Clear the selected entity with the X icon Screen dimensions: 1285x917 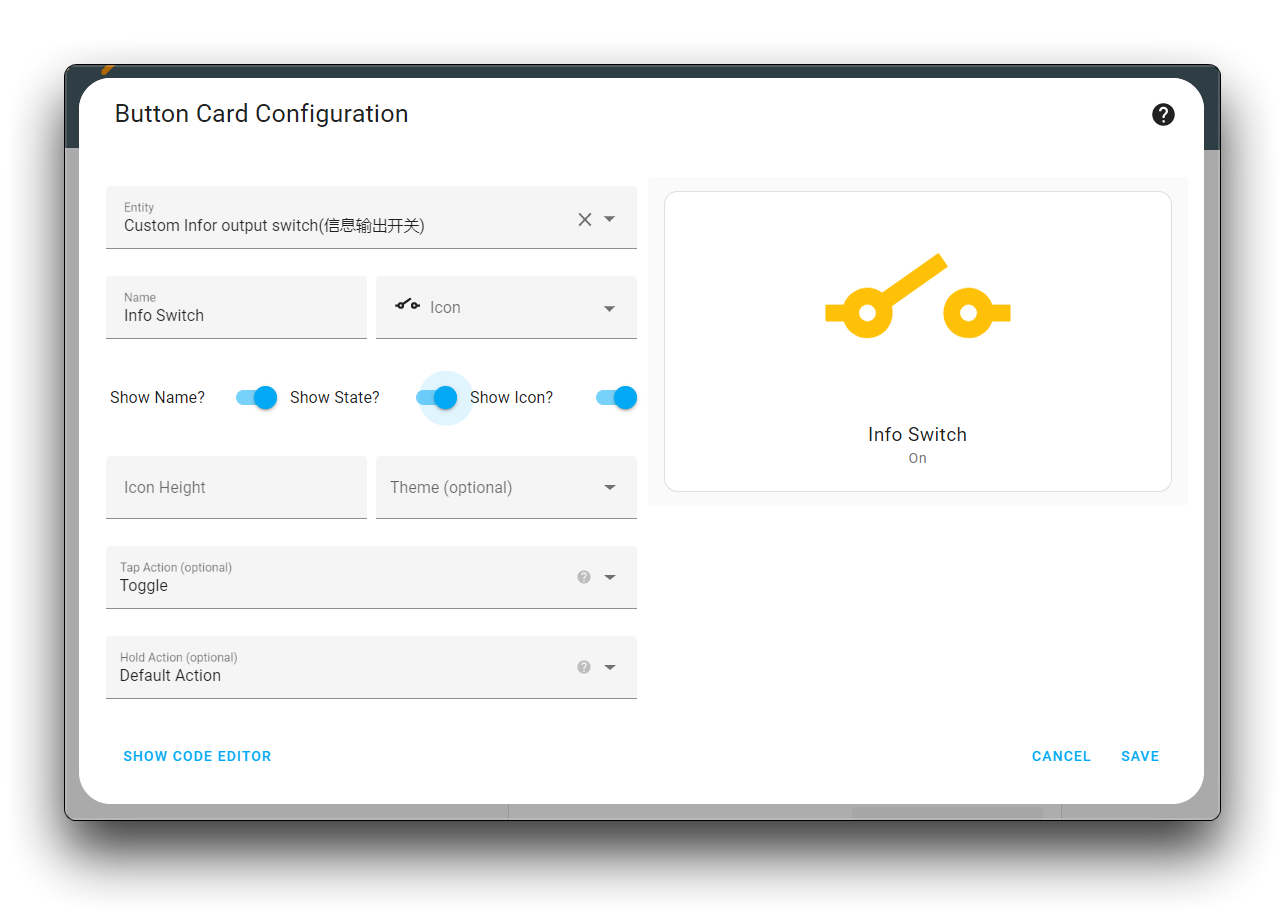[585, 219]
